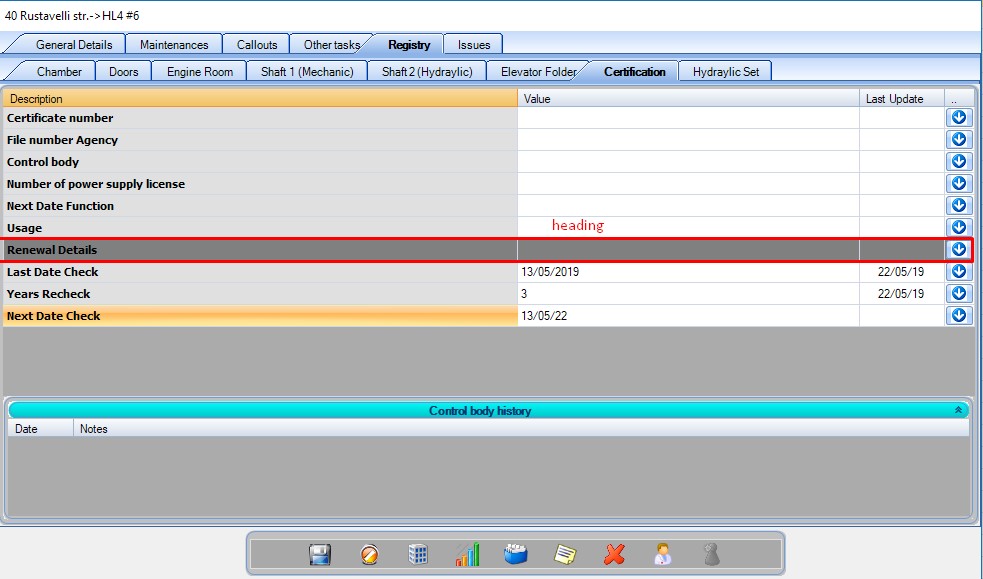Viewport: 983px width, 579px height.
Task: Click the Years Recheck value cell
Action: [x=688, y=294]
